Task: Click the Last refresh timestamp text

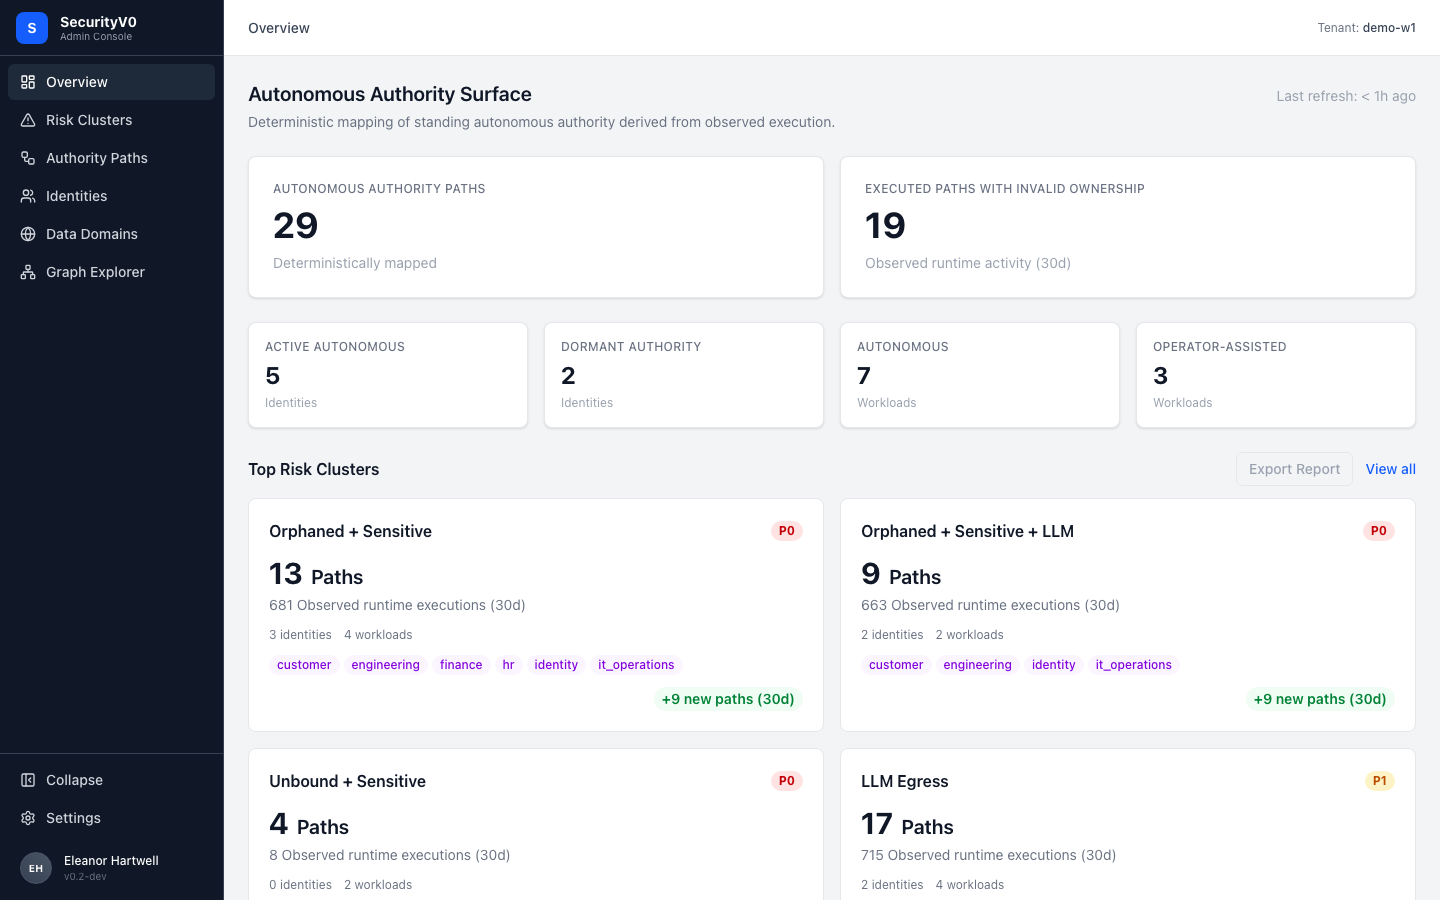Action: click(x=1346, y=96)
